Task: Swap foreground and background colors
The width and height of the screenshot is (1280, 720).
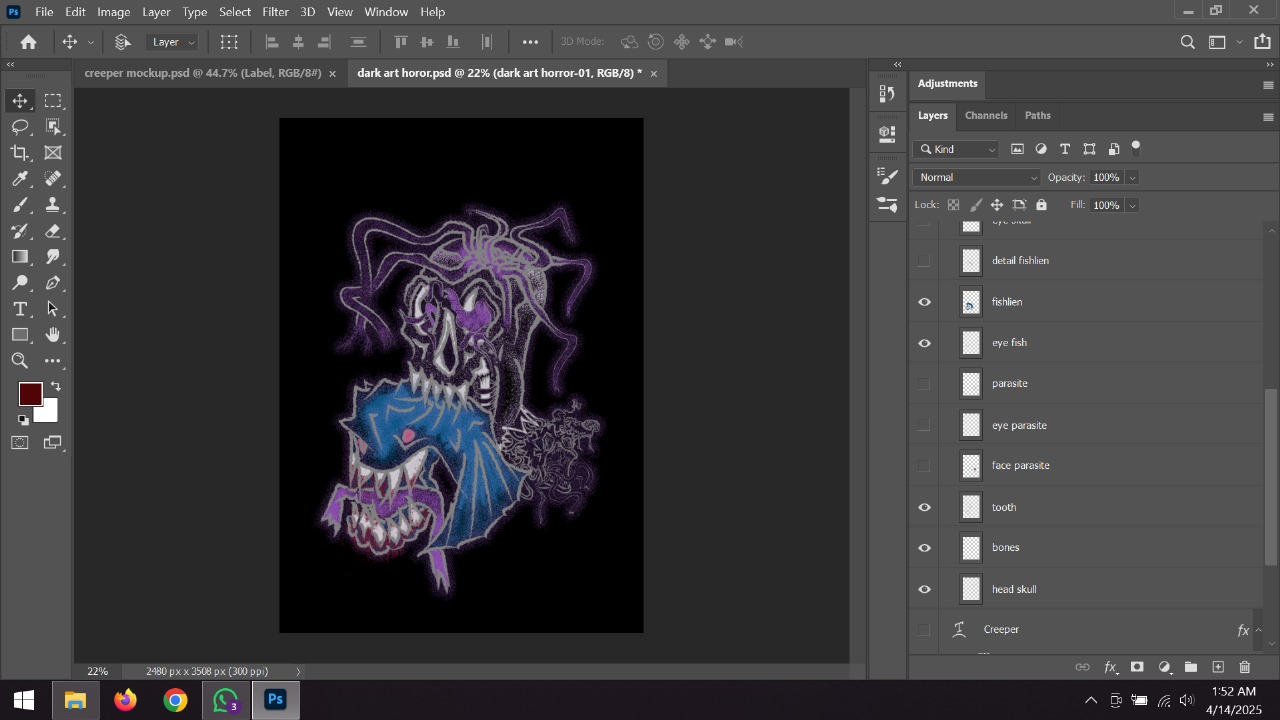Action: (x=56, y=387)
